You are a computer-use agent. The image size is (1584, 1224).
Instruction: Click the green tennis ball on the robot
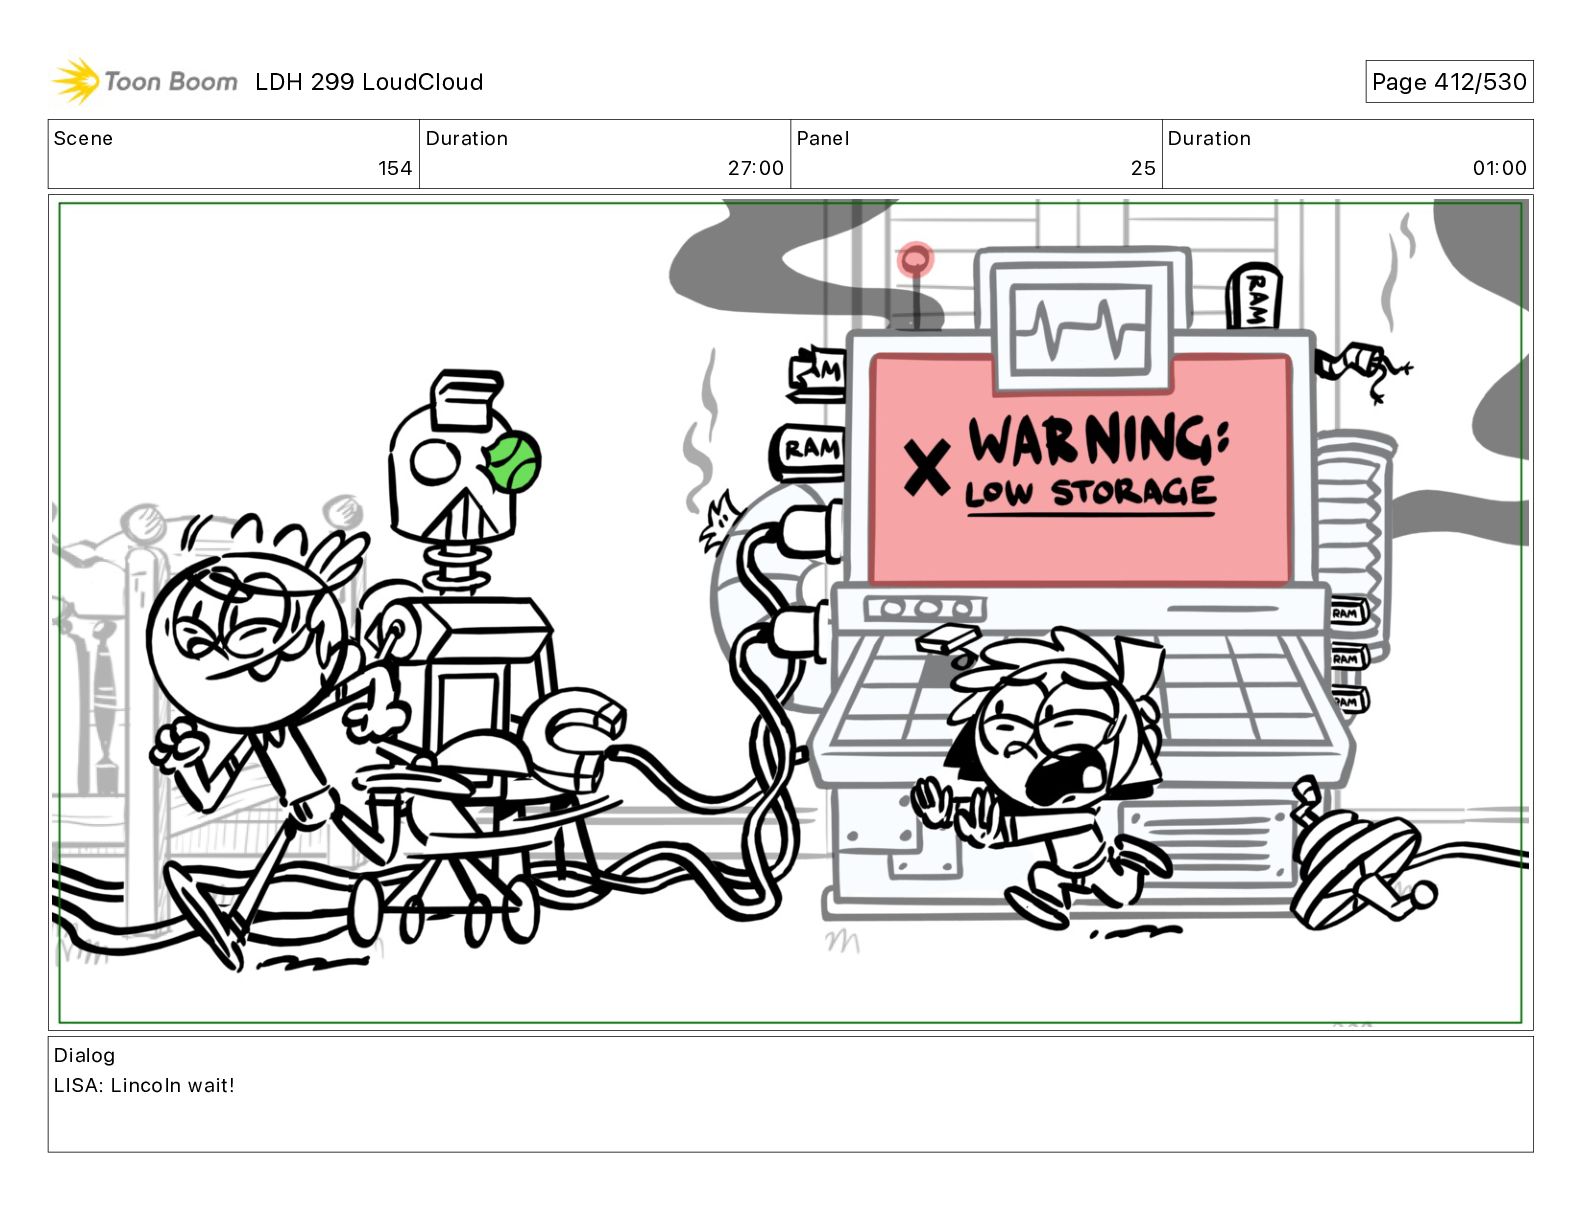tap(514, 461)
